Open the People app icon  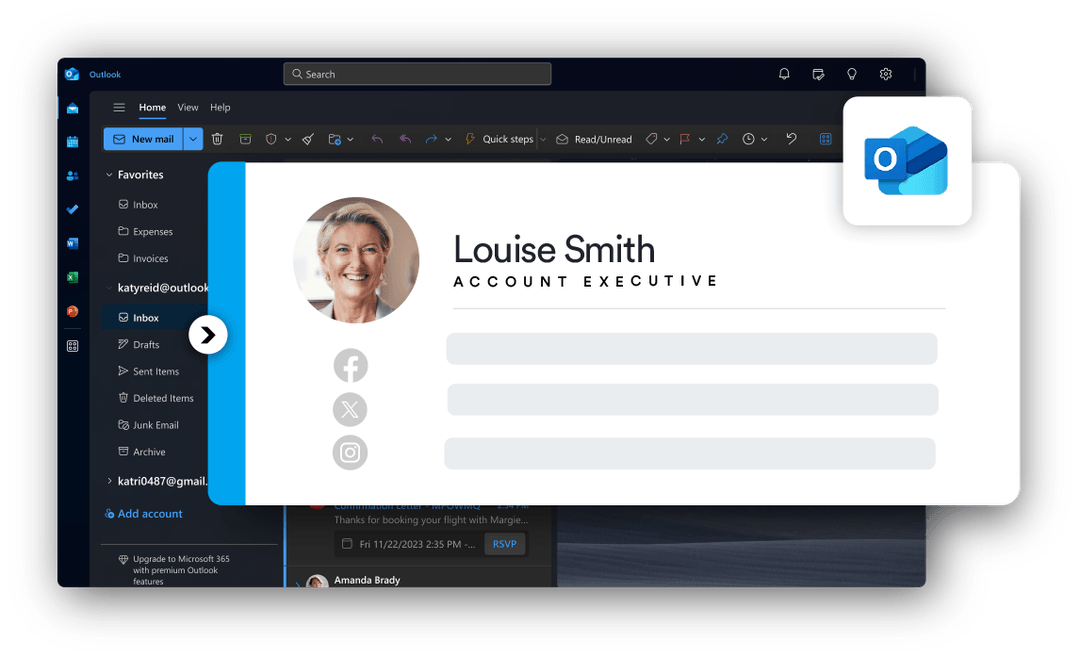click(72, 176)
